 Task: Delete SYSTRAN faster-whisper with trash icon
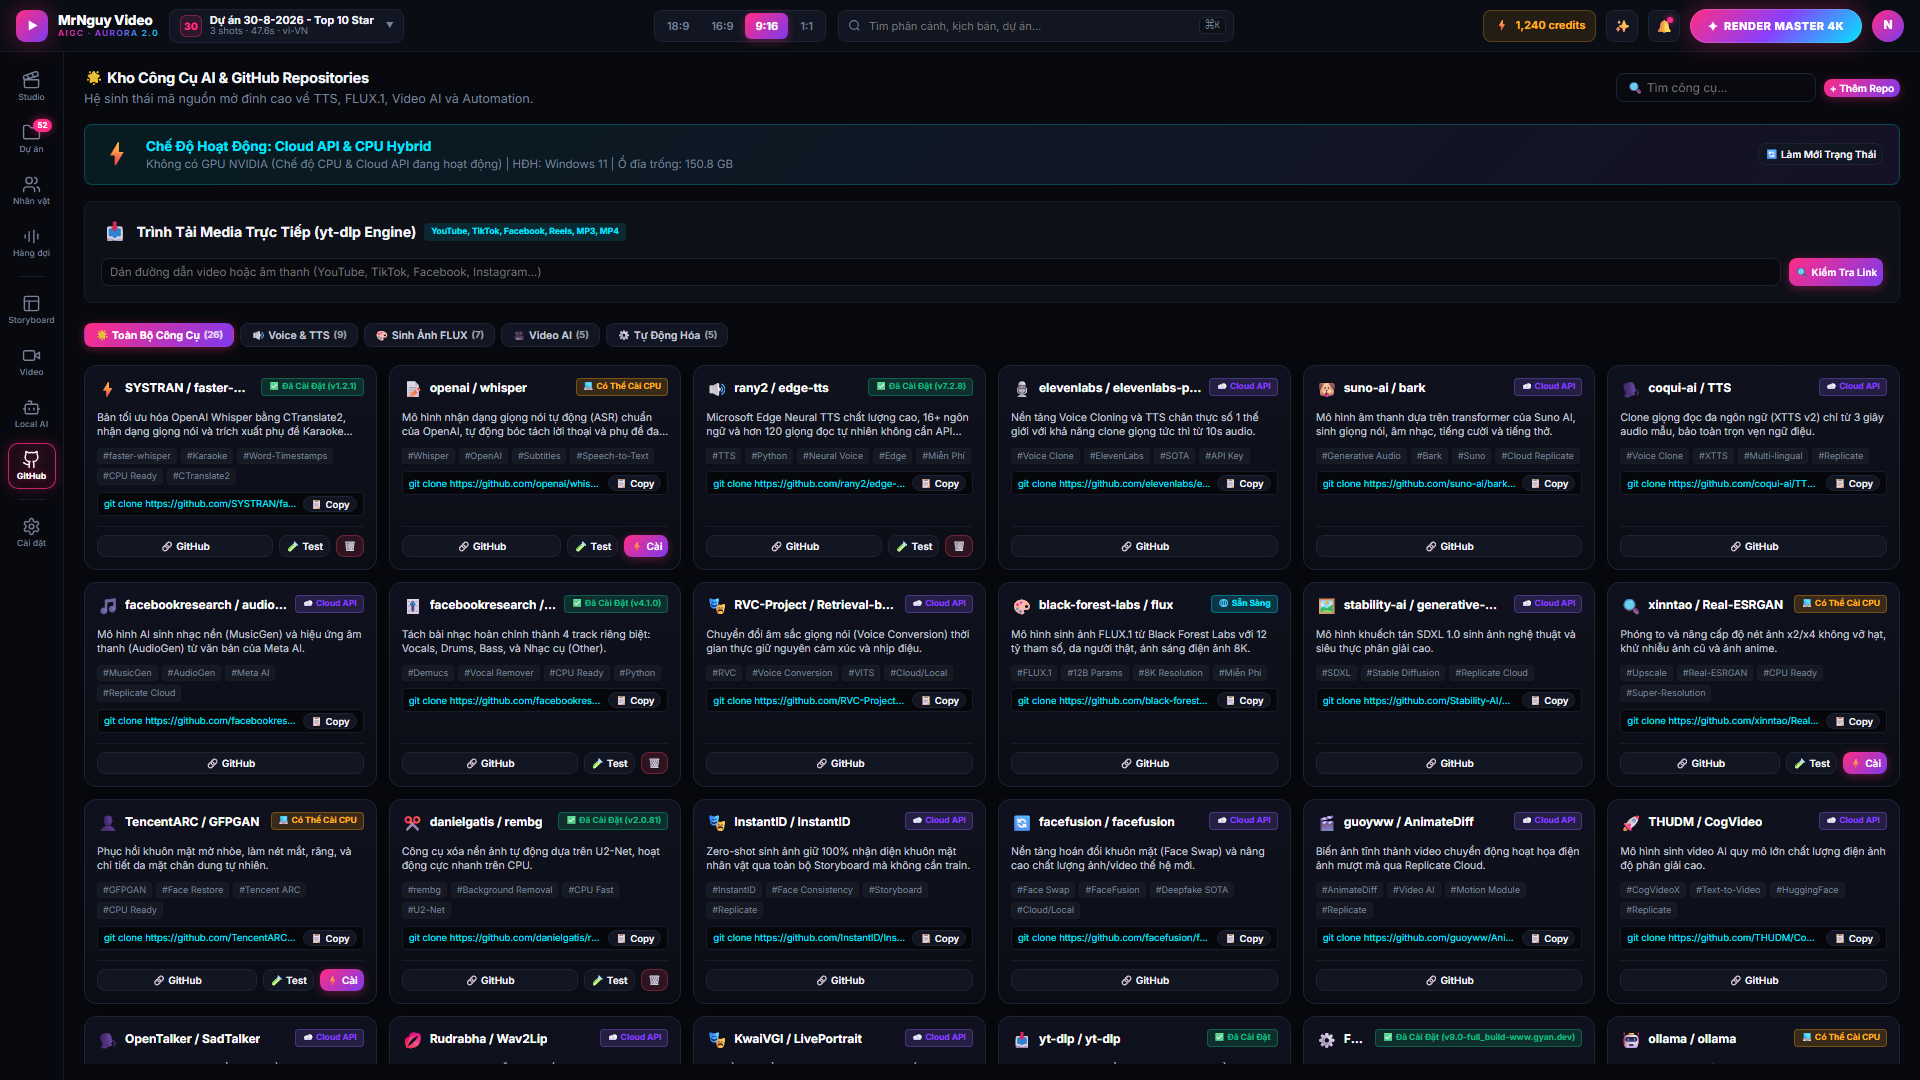point(350,546)
